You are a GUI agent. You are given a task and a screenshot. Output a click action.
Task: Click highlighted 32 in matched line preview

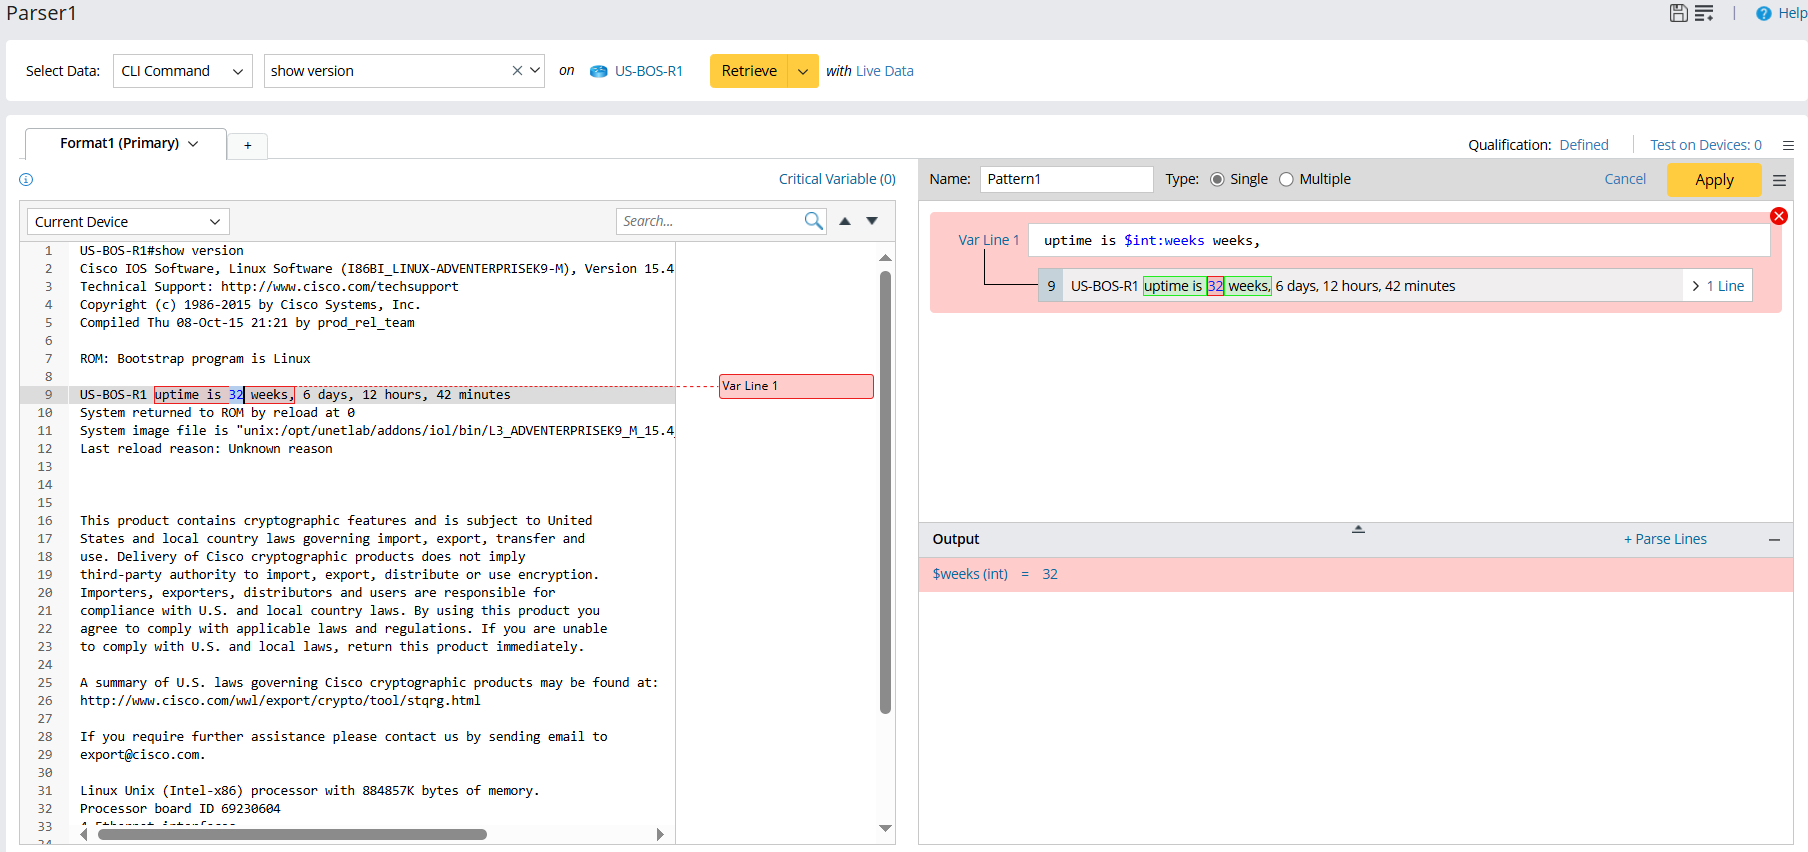[1215, 286]
